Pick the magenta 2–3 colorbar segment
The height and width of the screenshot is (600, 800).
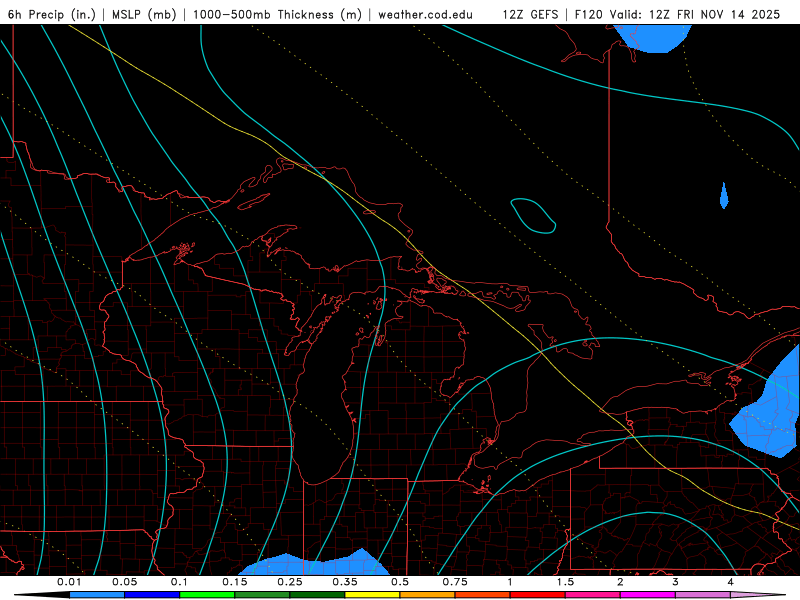pyautogui.click(x=648, y=595)
